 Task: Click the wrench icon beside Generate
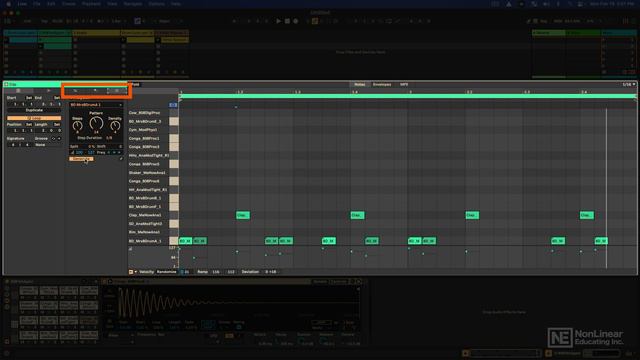pos(121,159)
